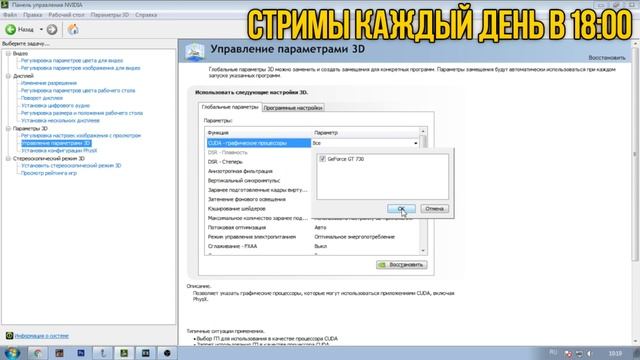The height and width of the screenshot is (360, 640).
Task: Click the Отмена button
Action: click(434, 209)
